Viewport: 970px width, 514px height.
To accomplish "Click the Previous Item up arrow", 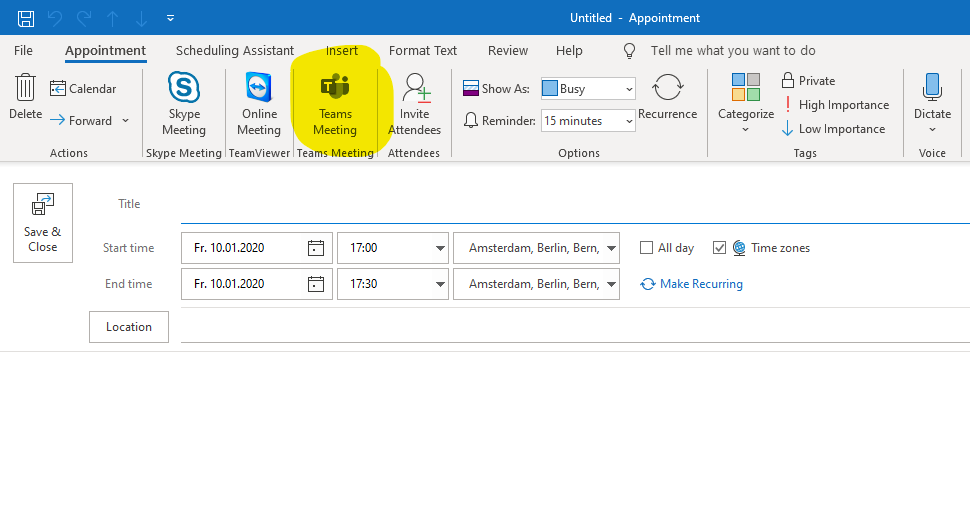I will click(113, 19).
